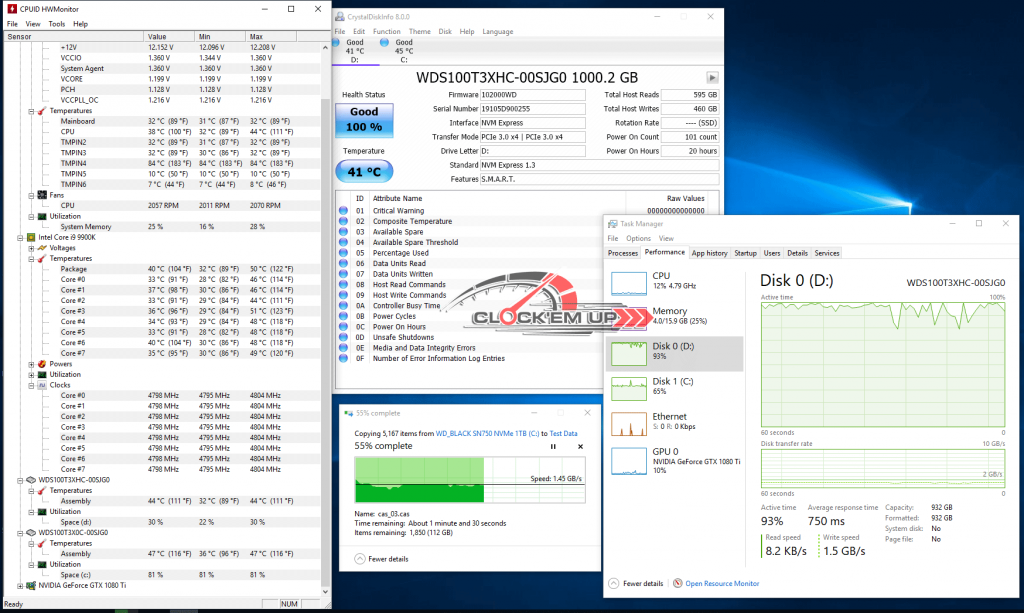This screenshot has height=613, width=1024.
Task: Click the next-disk arrow beside the drive title
Action: point(712,77)
